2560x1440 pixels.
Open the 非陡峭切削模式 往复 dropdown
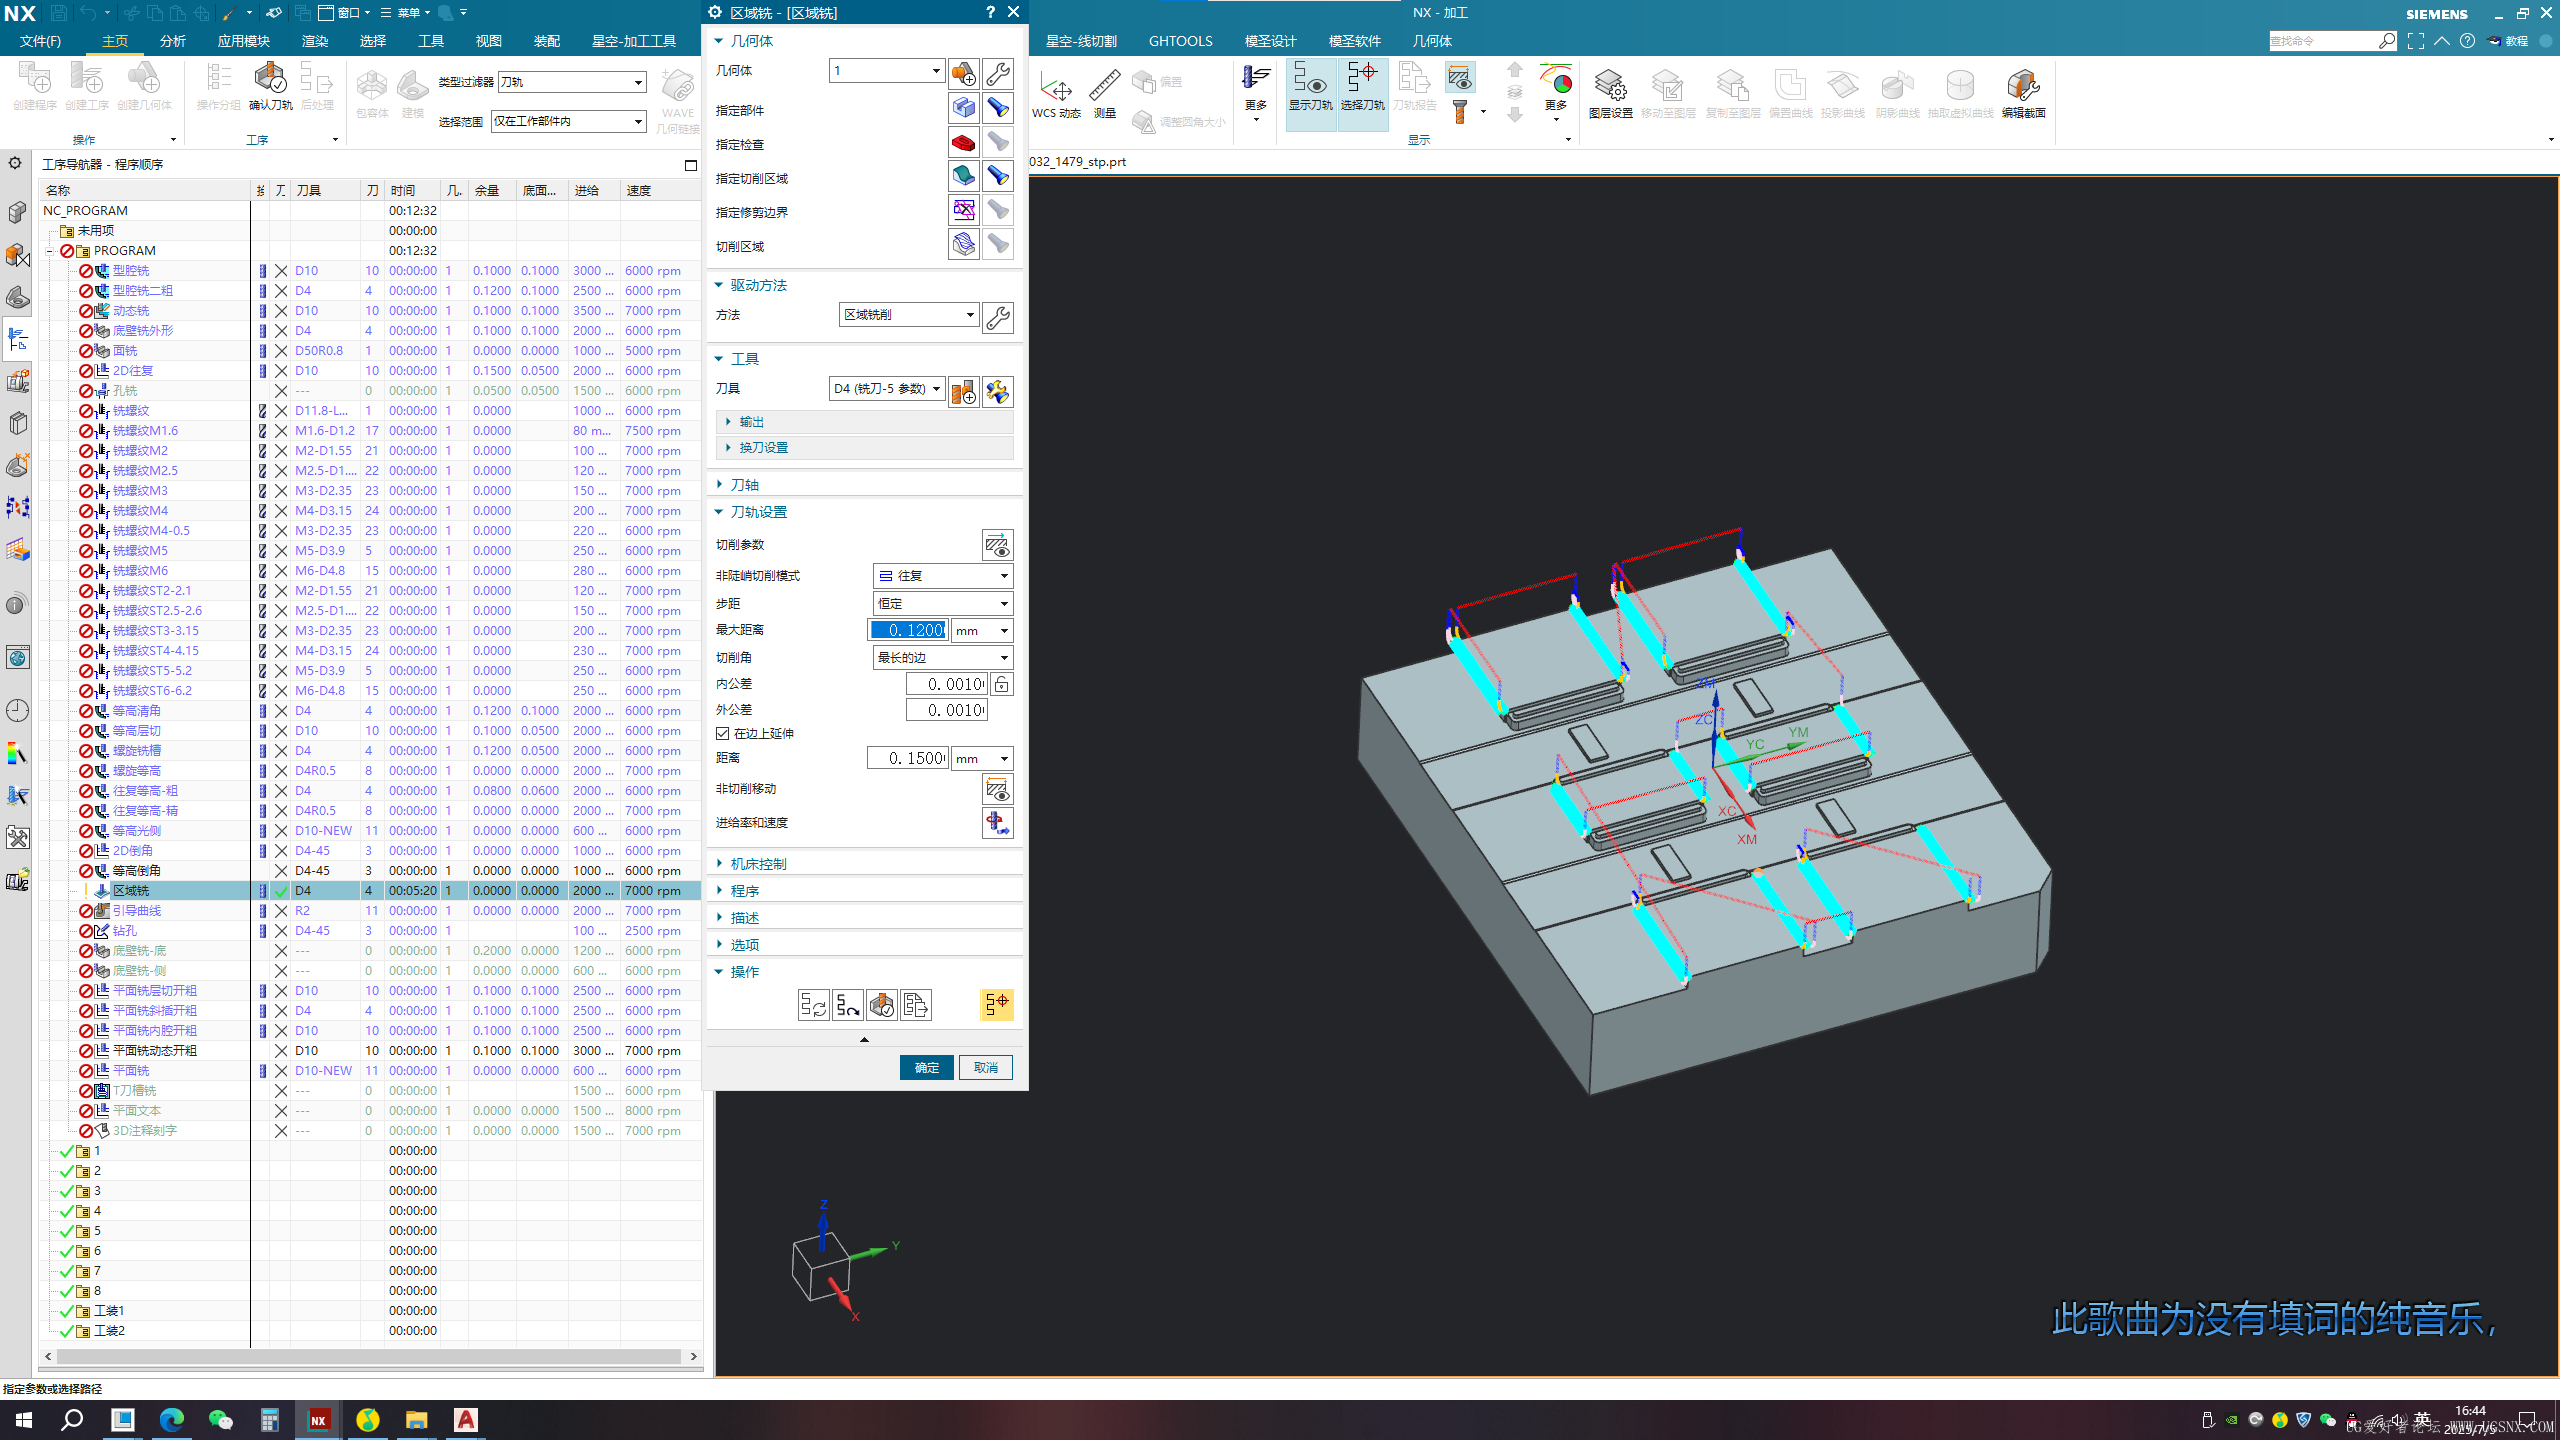pos(943,576)
